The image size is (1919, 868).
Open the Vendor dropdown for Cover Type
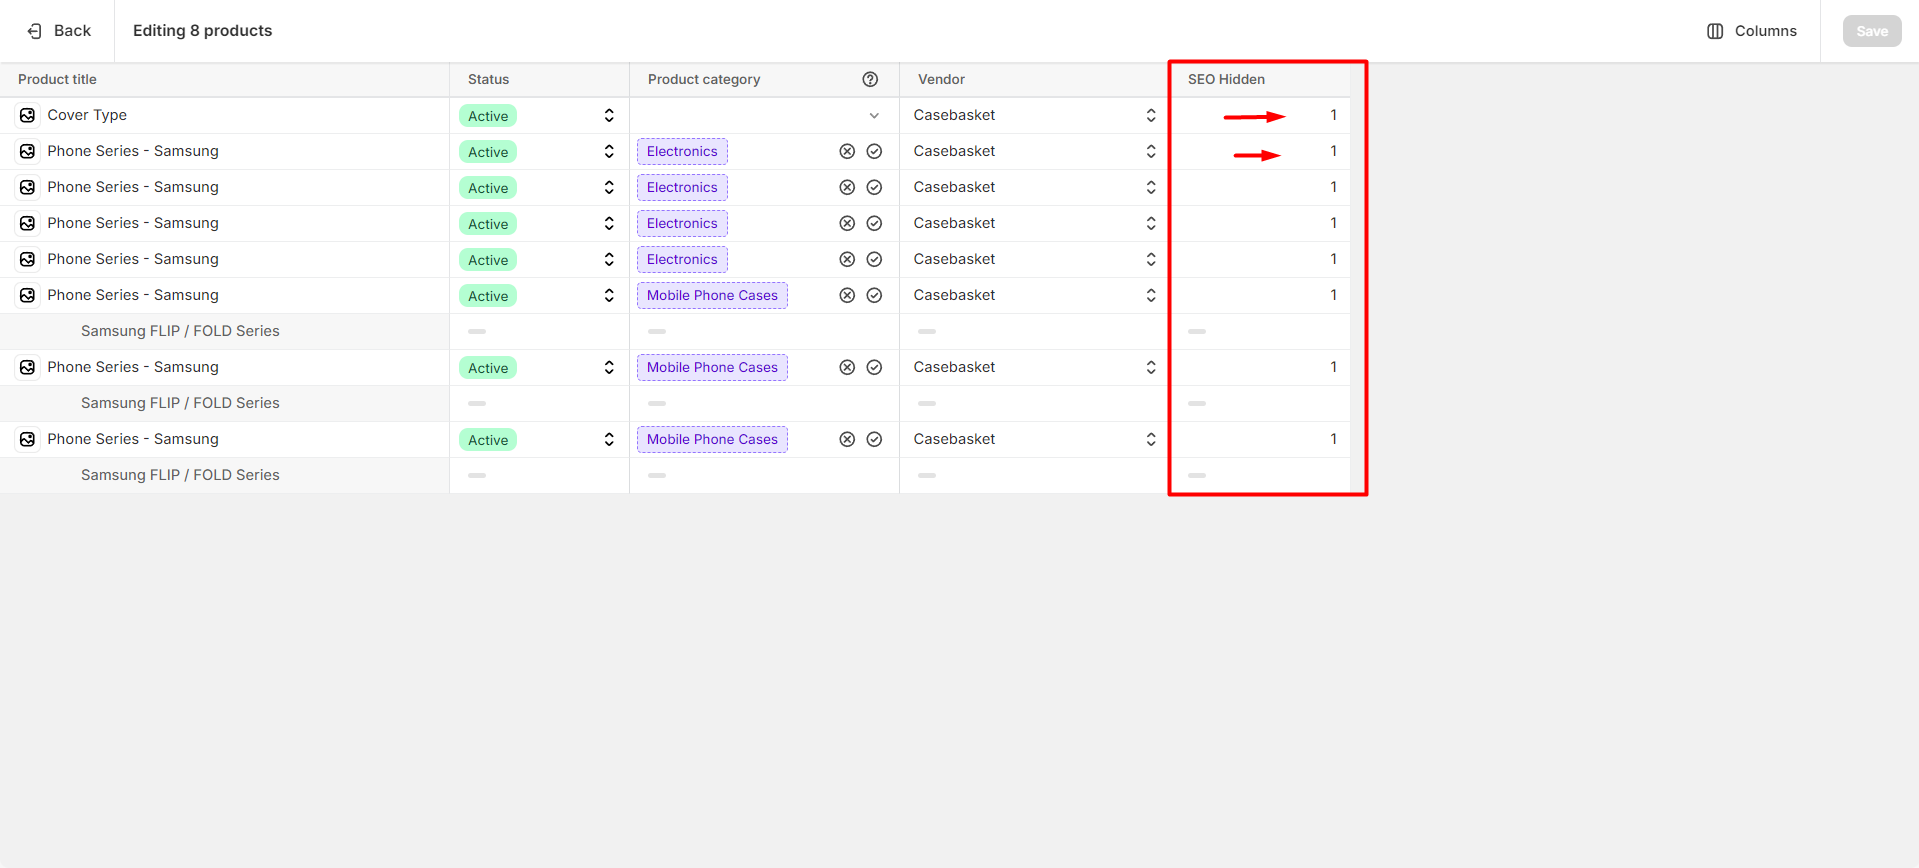pos(1150,115)
